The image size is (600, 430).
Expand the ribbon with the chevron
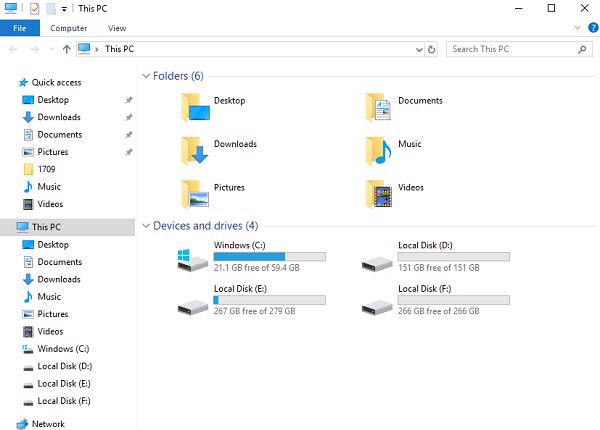[x=578, y=28]
